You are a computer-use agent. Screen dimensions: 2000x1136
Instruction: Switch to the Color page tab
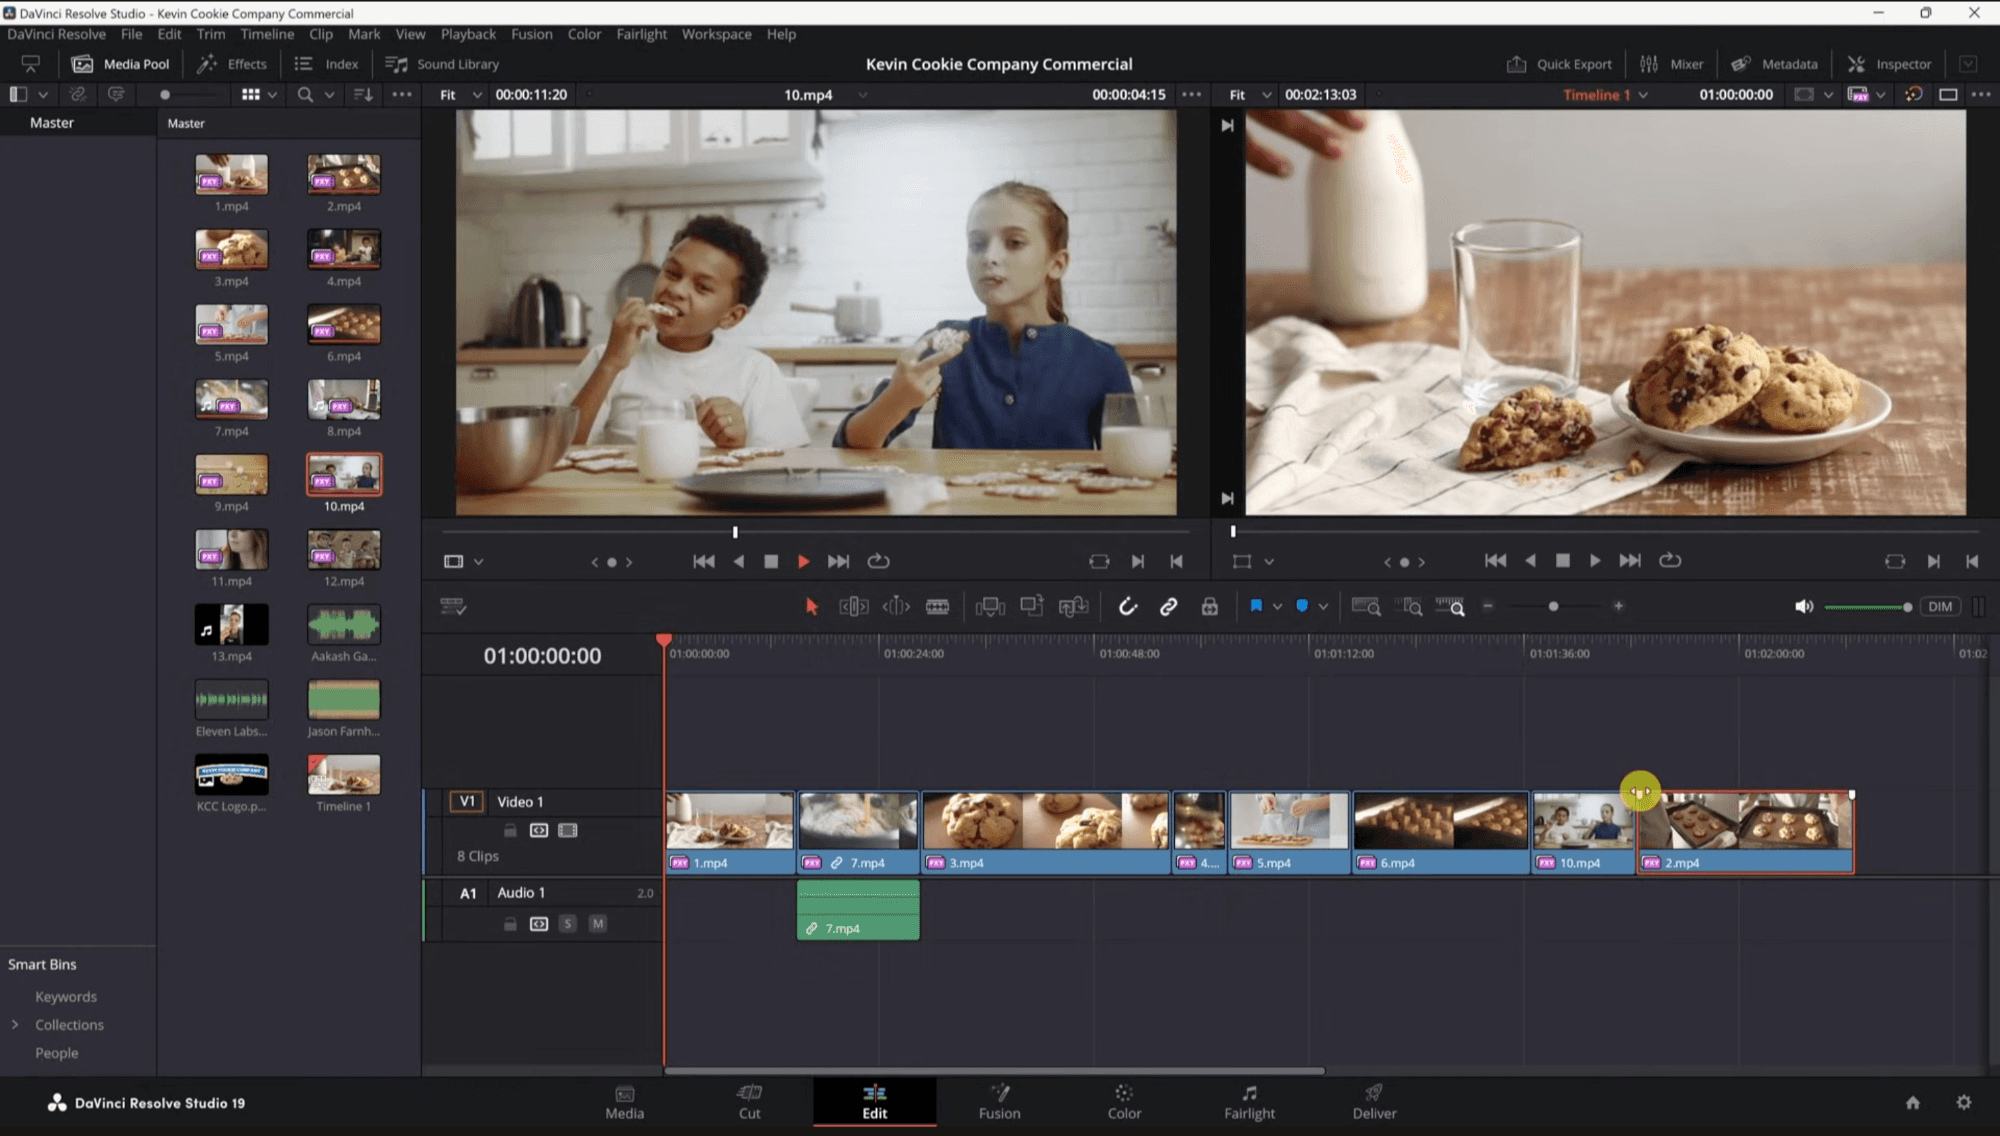[1124, 1101]
